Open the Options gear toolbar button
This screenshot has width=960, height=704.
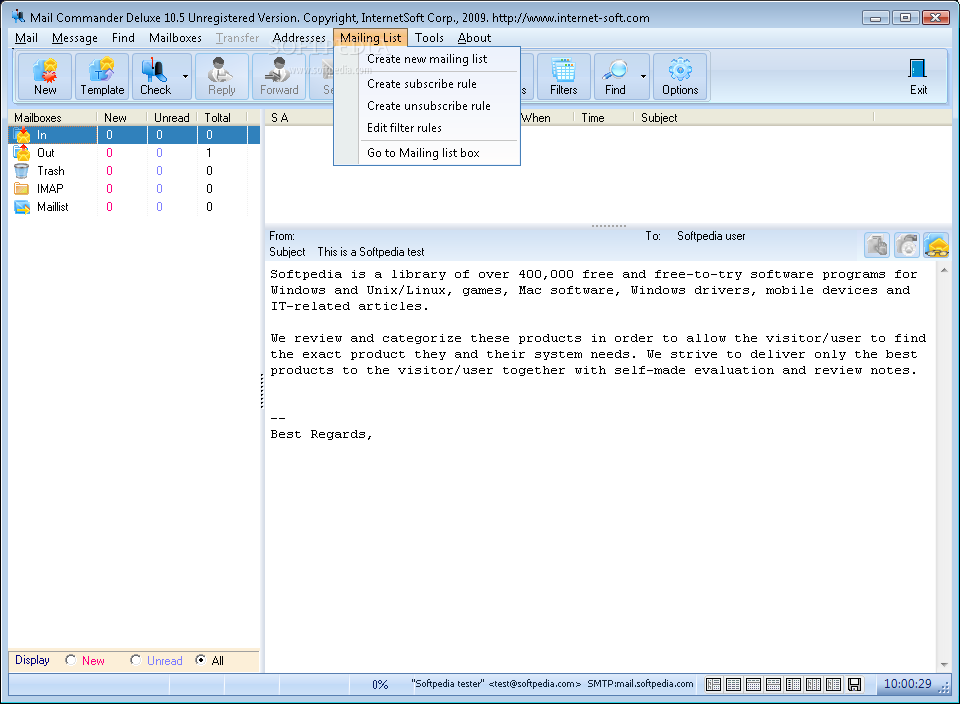pos(680,77)
